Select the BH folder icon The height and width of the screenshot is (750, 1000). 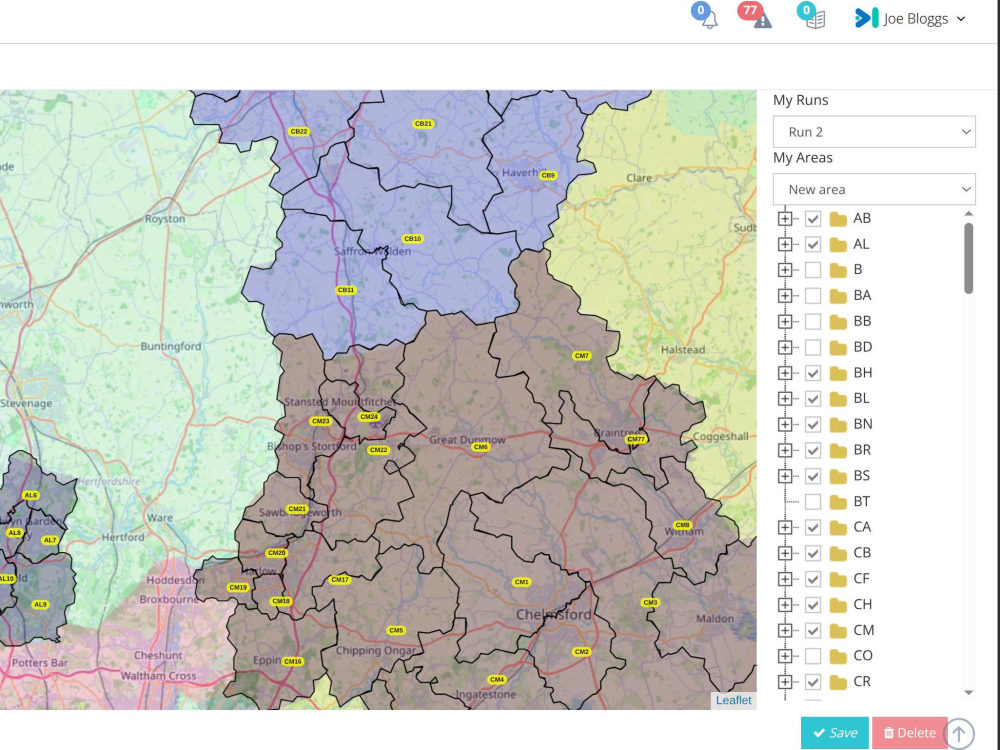[838, 374]
